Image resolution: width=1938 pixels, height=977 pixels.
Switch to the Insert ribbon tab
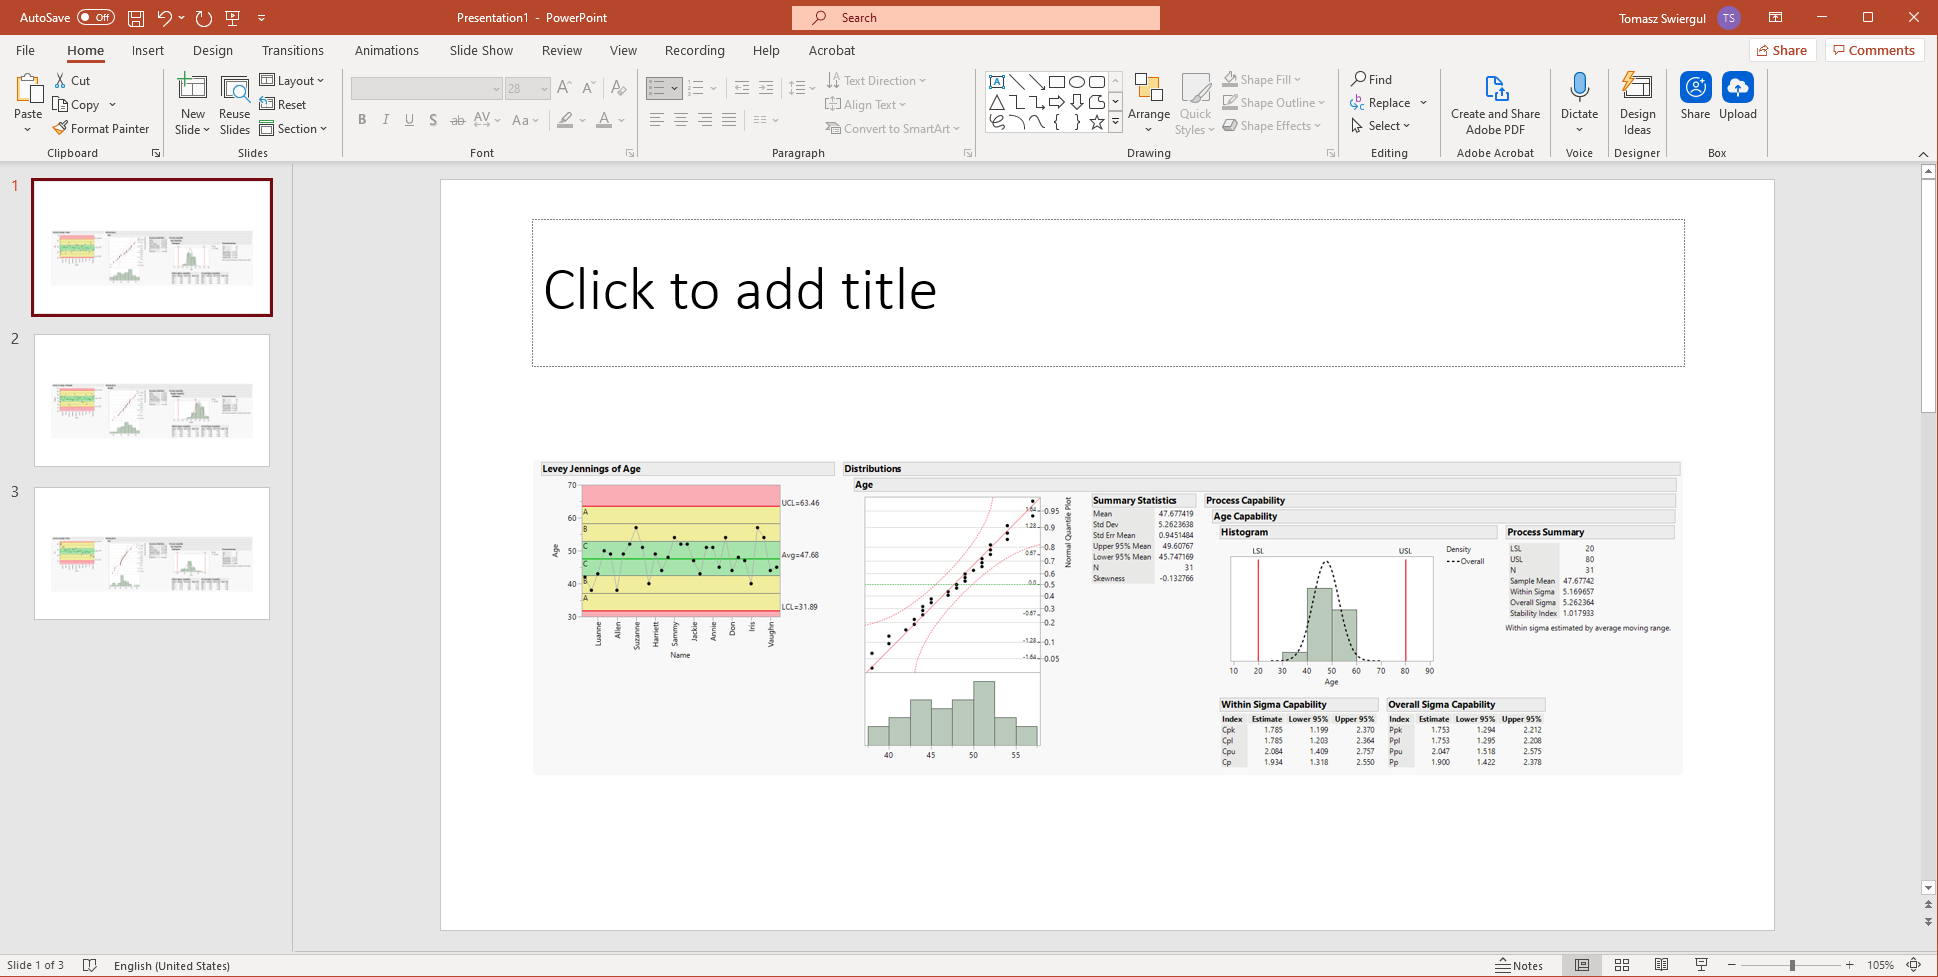click(147, 50)
